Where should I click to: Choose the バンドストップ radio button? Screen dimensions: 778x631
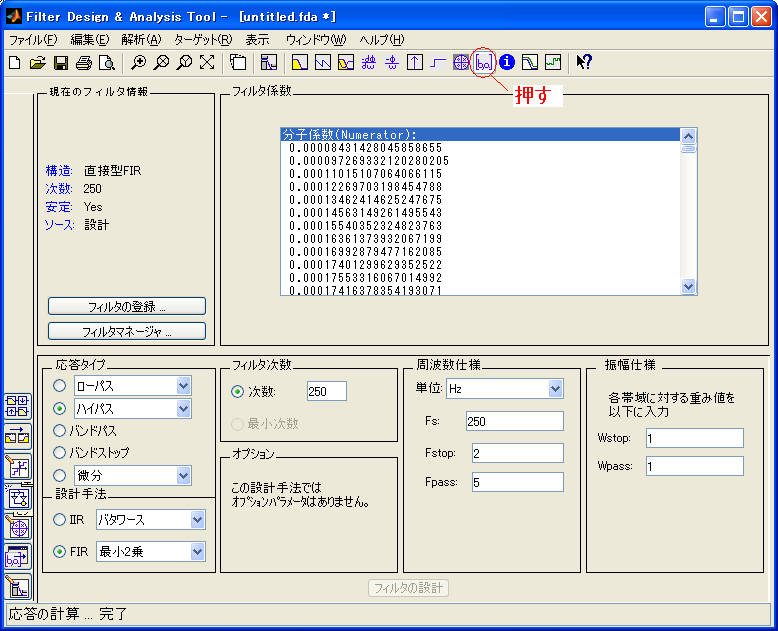60,452
